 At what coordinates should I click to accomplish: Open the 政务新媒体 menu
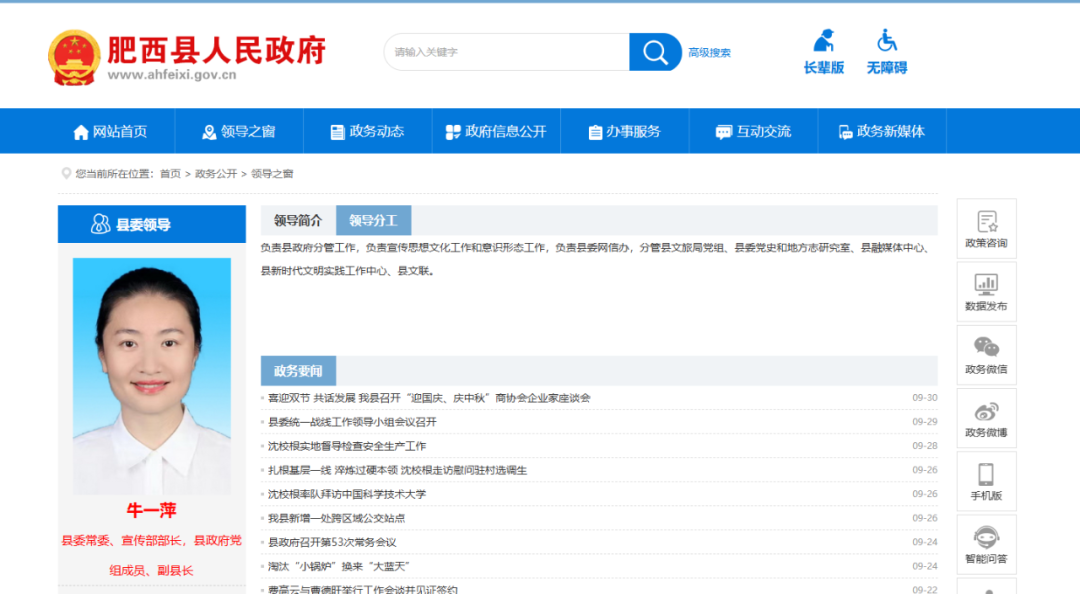[x=882, y=130]
